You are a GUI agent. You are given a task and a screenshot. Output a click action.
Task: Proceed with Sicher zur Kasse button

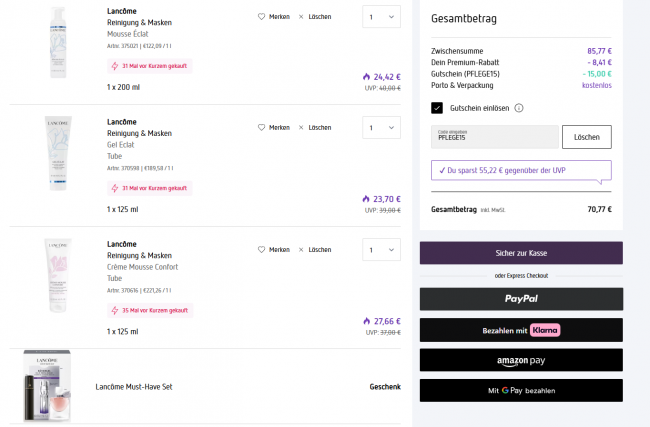click(x=521, y=253)
